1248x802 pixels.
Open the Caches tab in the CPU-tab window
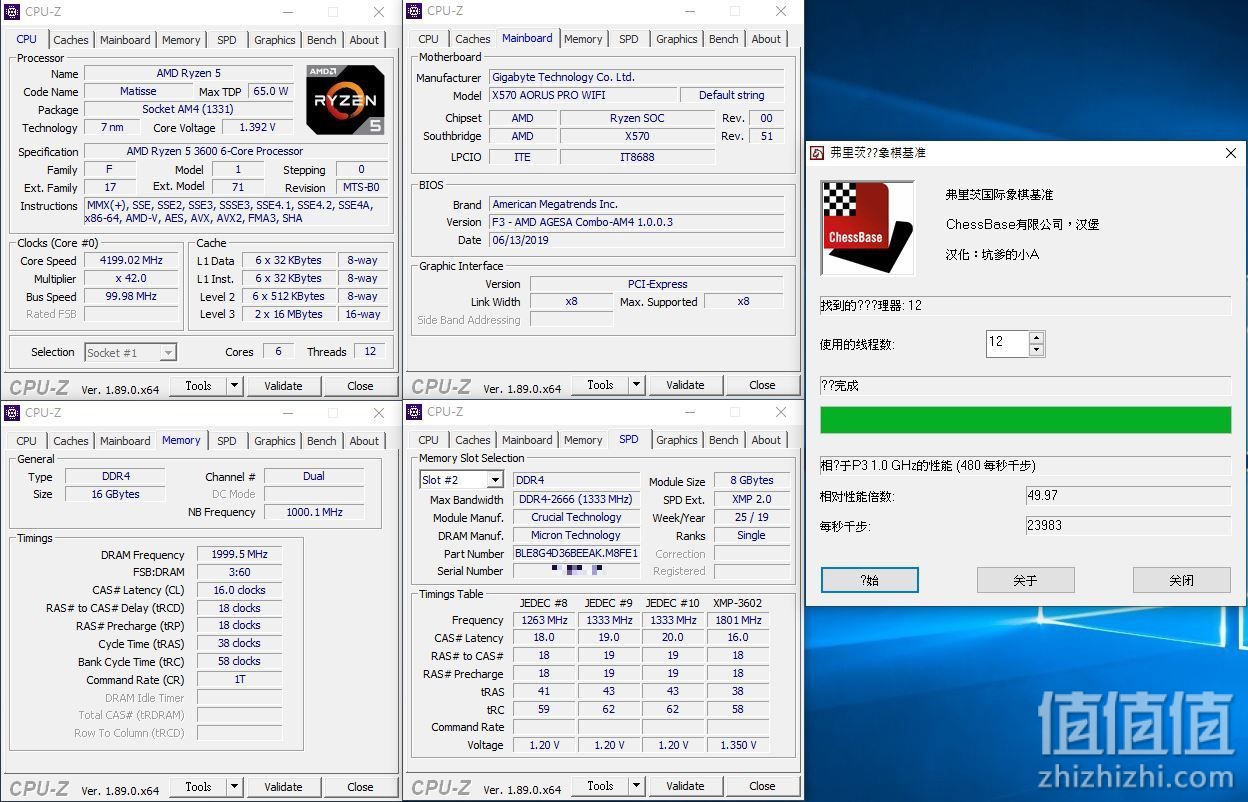pos(71,40)
